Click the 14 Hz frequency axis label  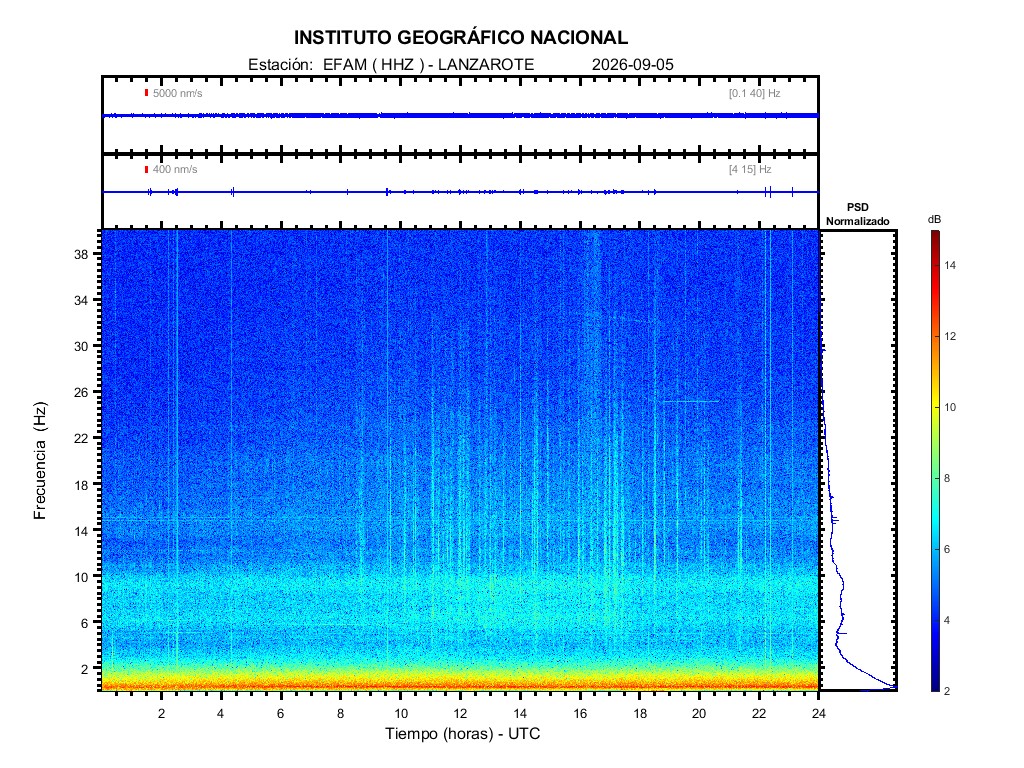point(81,532)
